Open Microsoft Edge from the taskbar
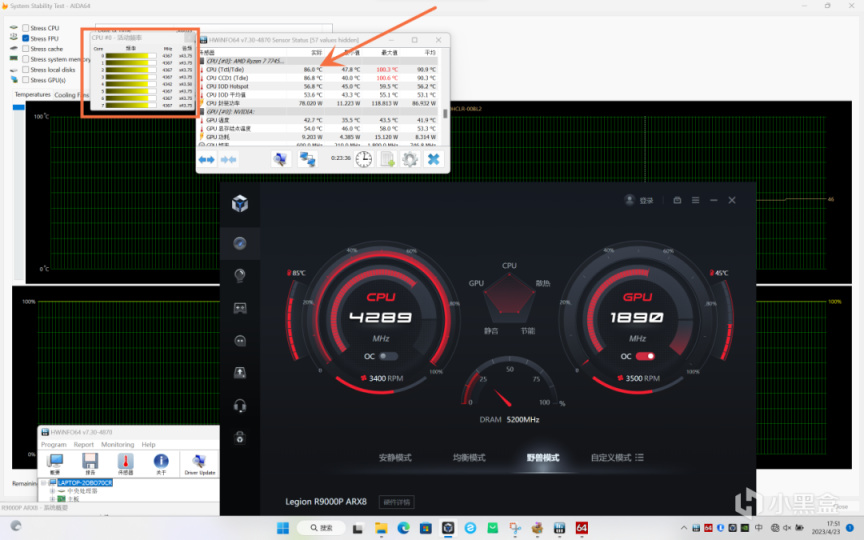864x540 pixels. click(403, 528)
